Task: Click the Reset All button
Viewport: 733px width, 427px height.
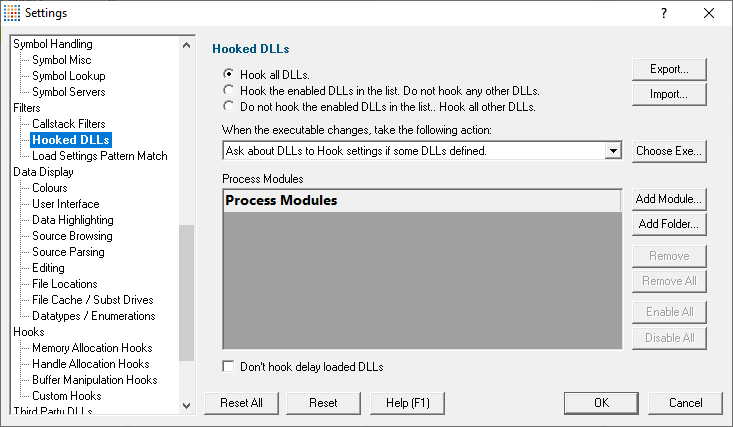Action: (x=241, y=403)
